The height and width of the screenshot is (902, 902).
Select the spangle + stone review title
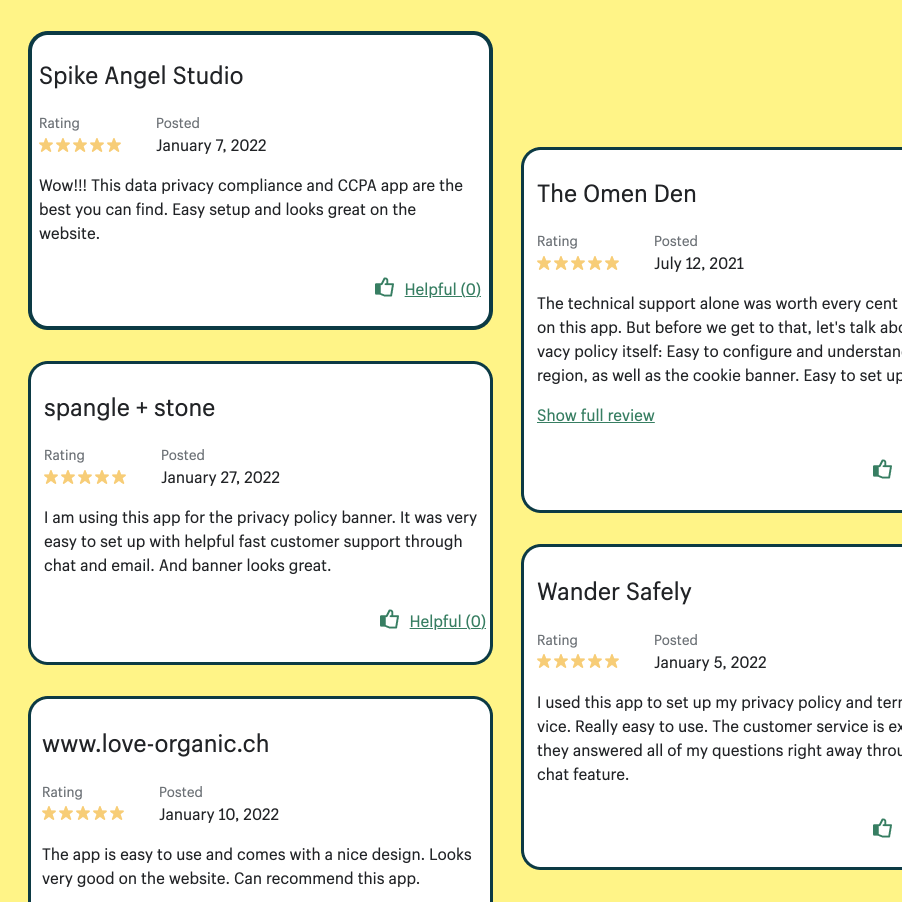pos(129,408)
